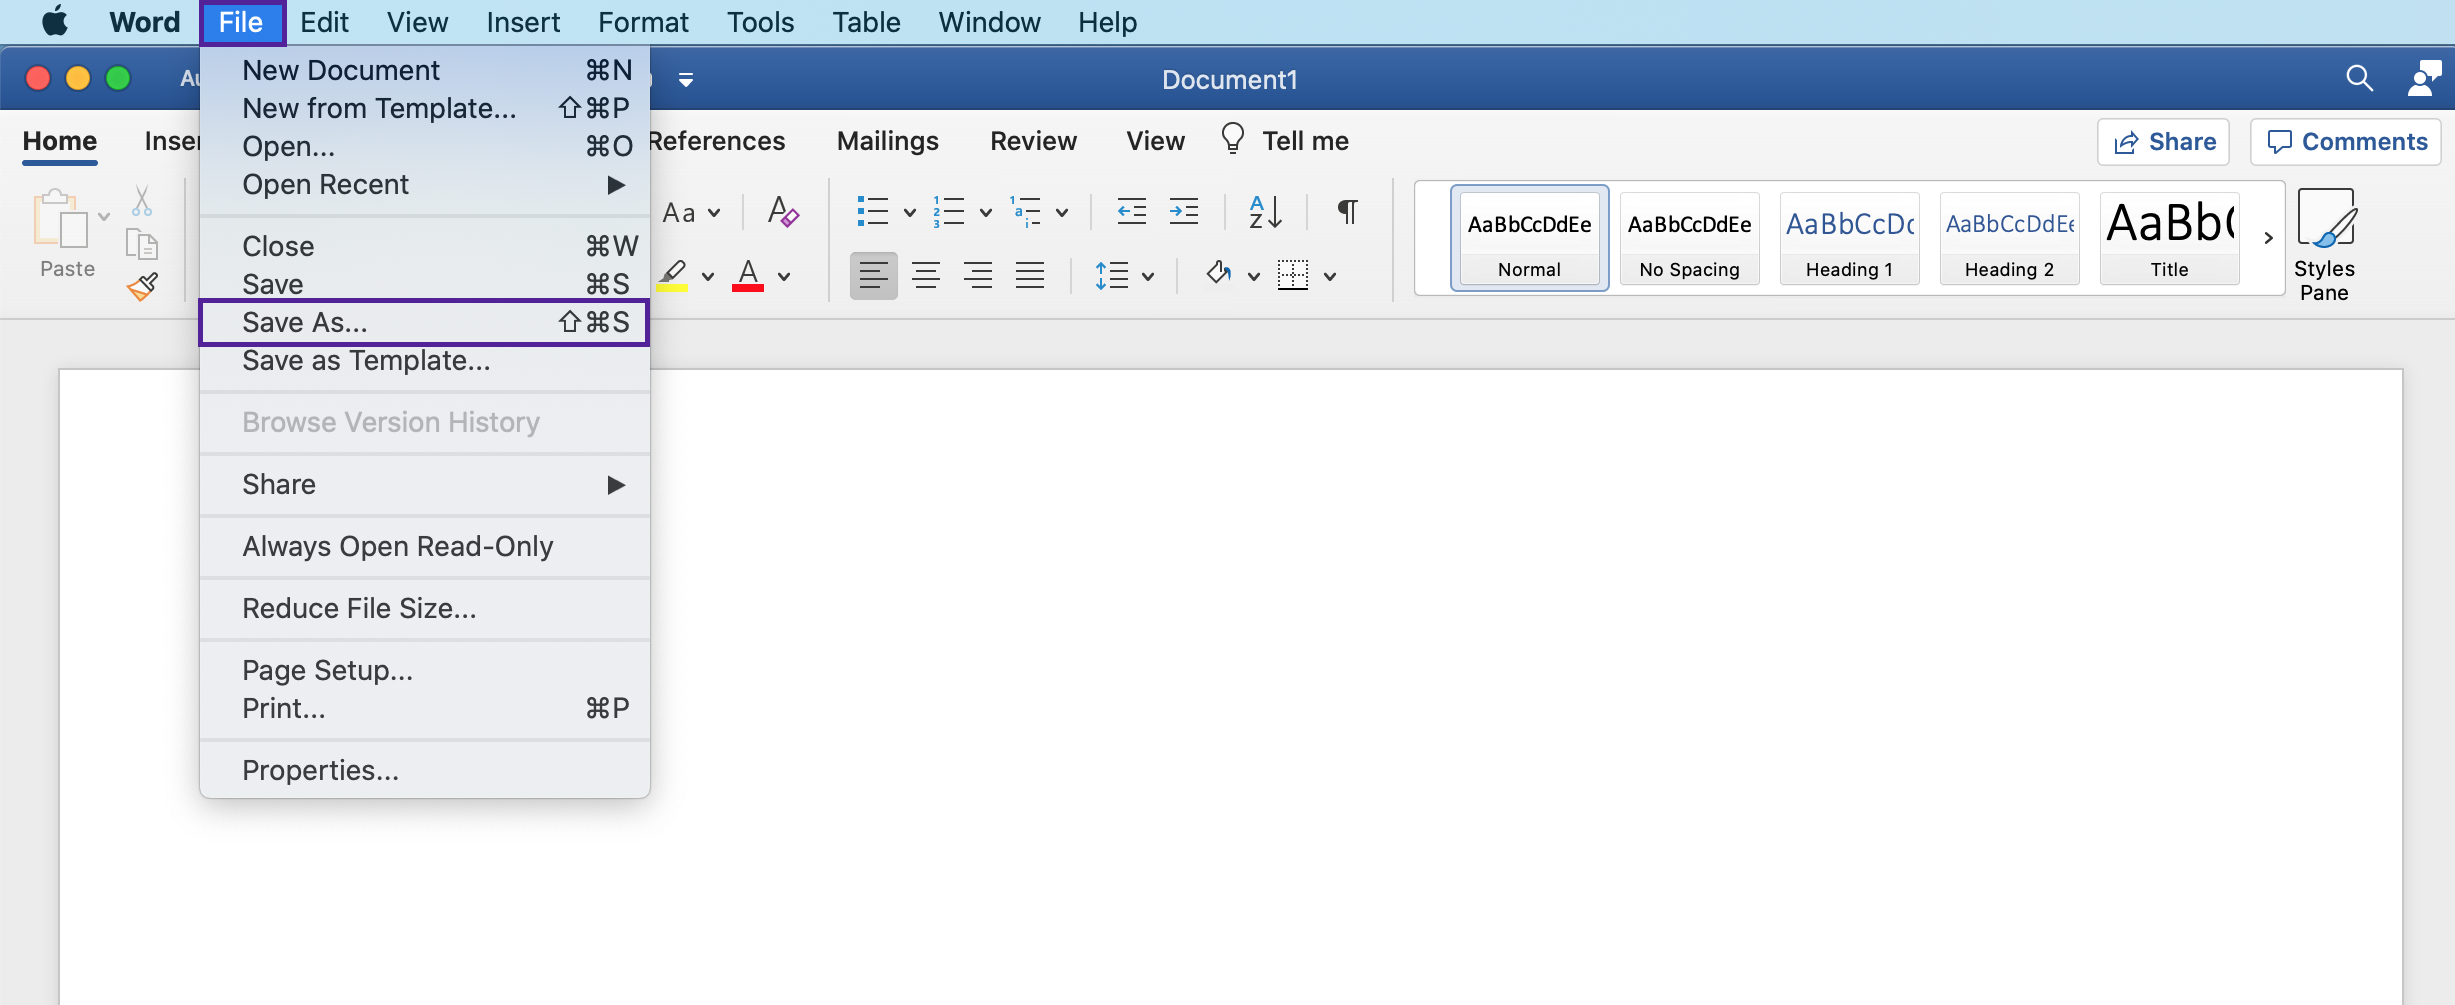Customize Quick Access Toolbar arrow
The image size is (2455, 1005).
click(686, 79)
